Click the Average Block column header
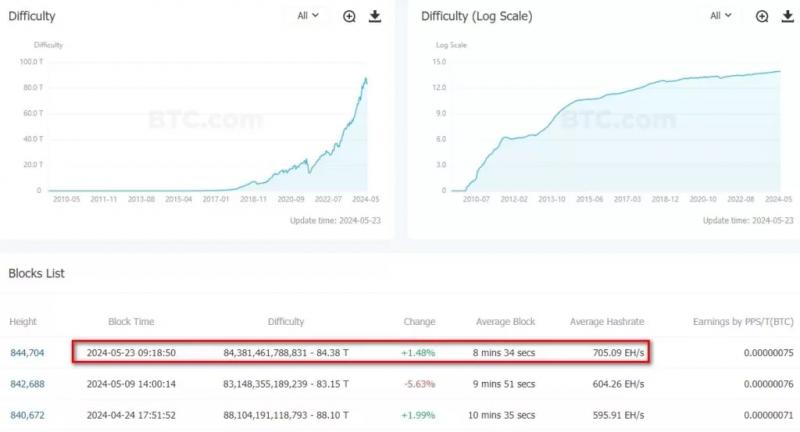800x432 pixels. [505, 321]
